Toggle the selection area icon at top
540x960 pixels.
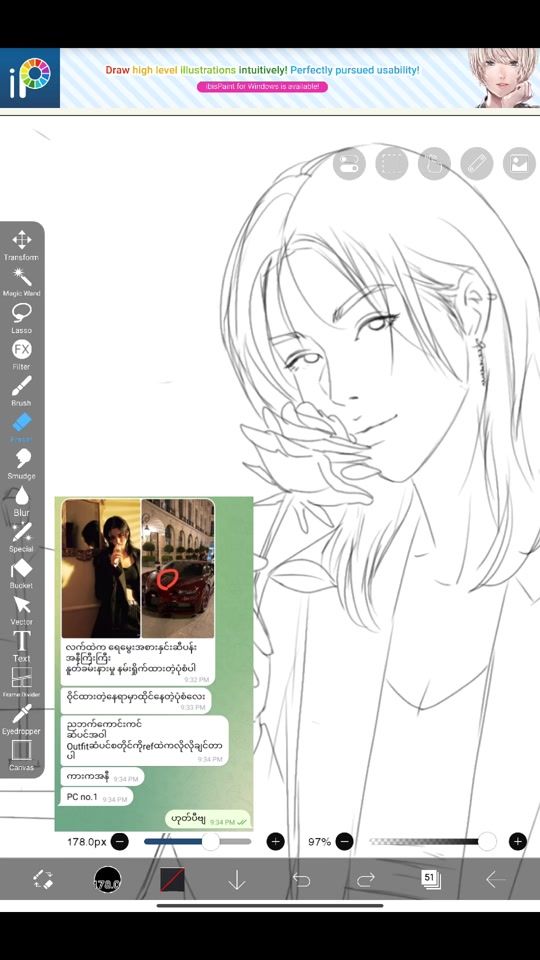(x=392, y=164)
